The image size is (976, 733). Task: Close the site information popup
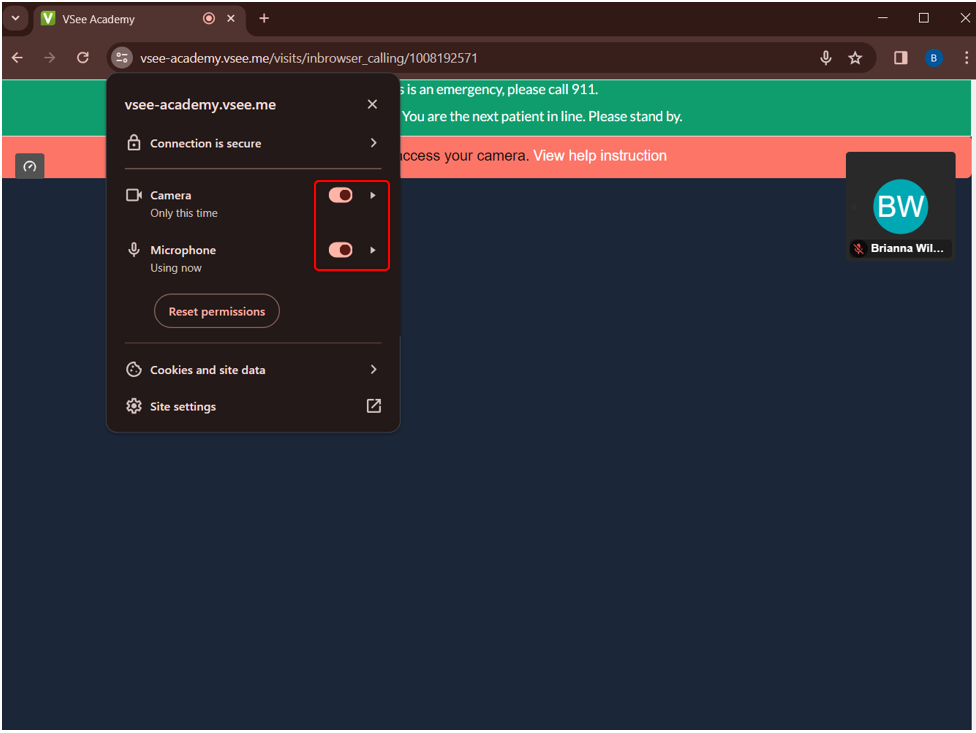pyautogui.click(x=372, y=104)
